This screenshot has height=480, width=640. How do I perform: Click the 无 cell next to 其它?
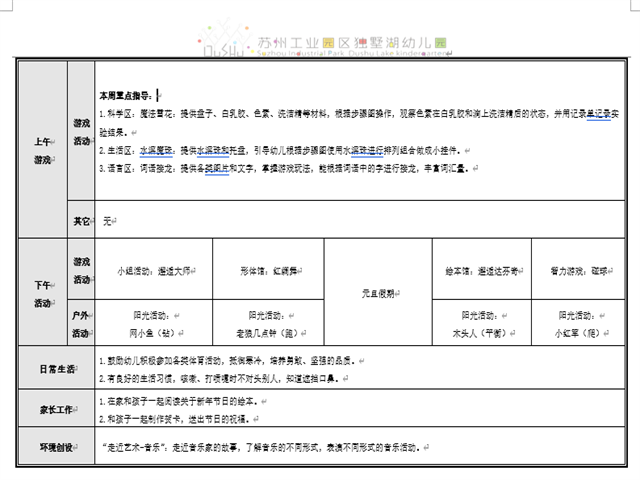tap(359, 220)
